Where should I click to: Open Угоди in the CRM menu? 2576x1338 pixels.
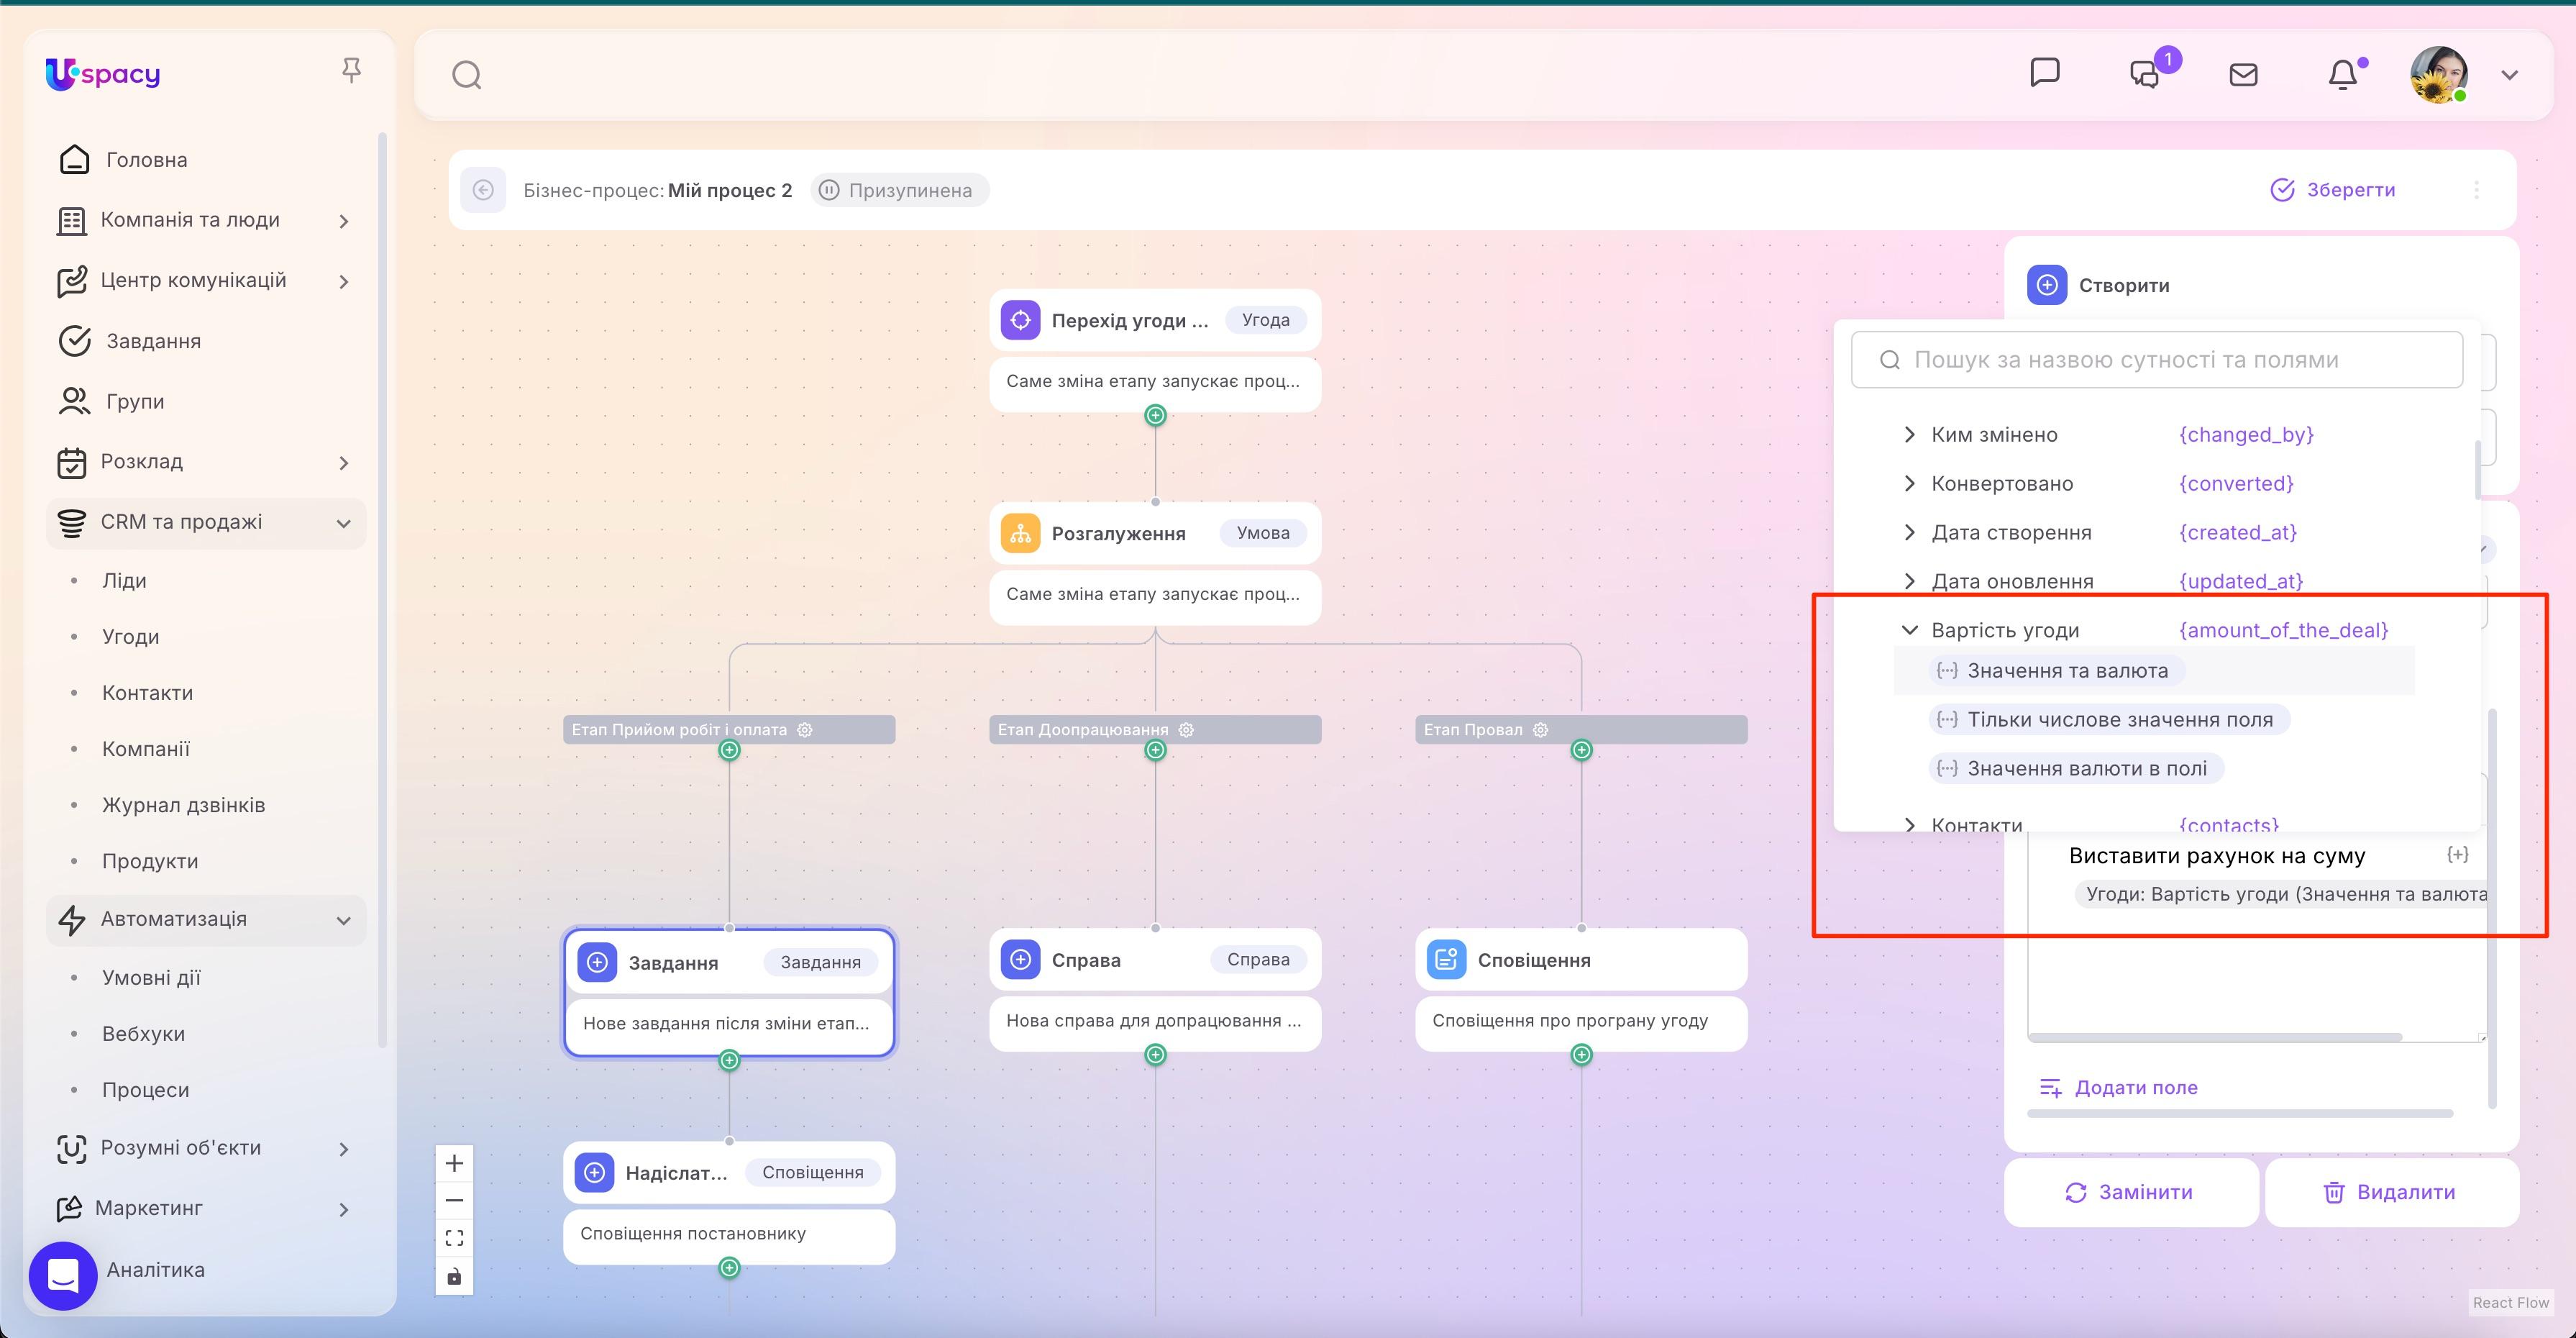click(131, 636)
